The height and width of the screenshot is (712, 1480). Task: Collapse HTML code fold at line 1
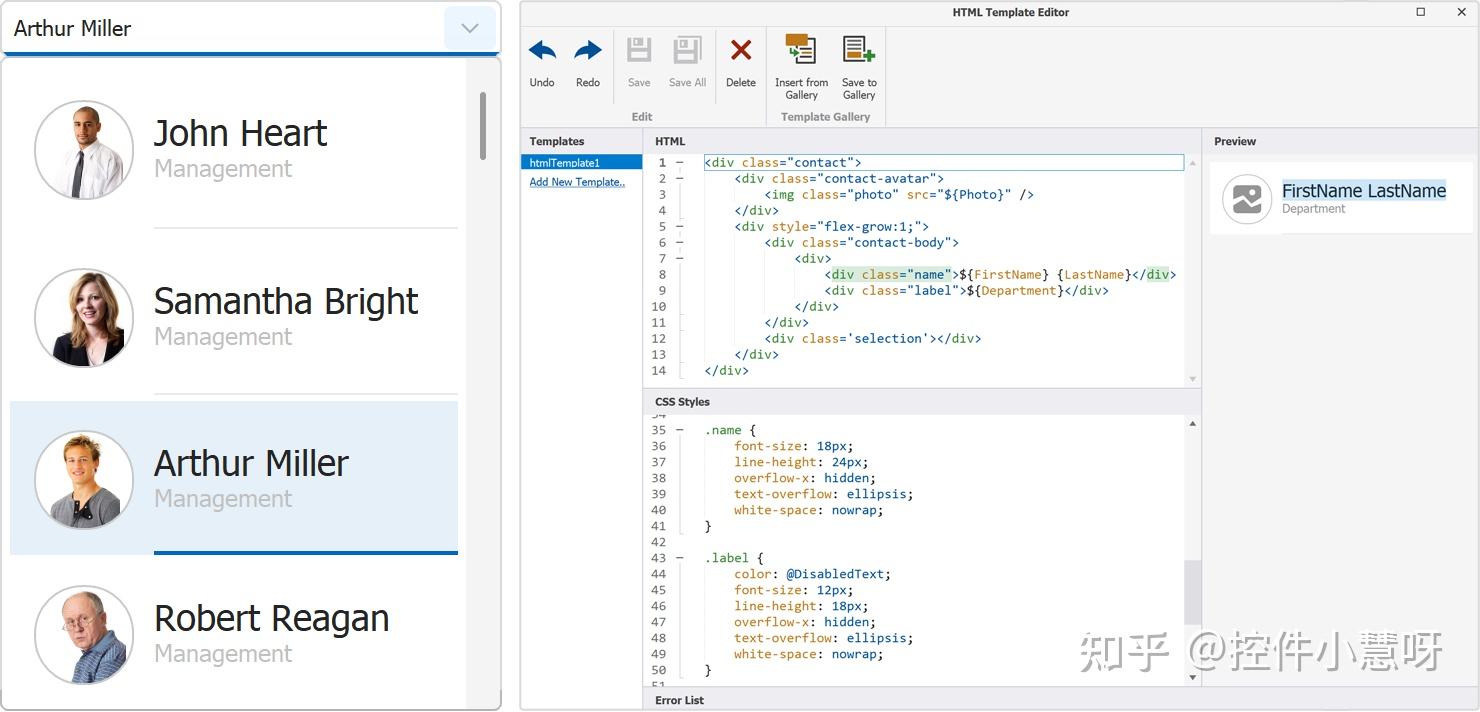(680, 162)
